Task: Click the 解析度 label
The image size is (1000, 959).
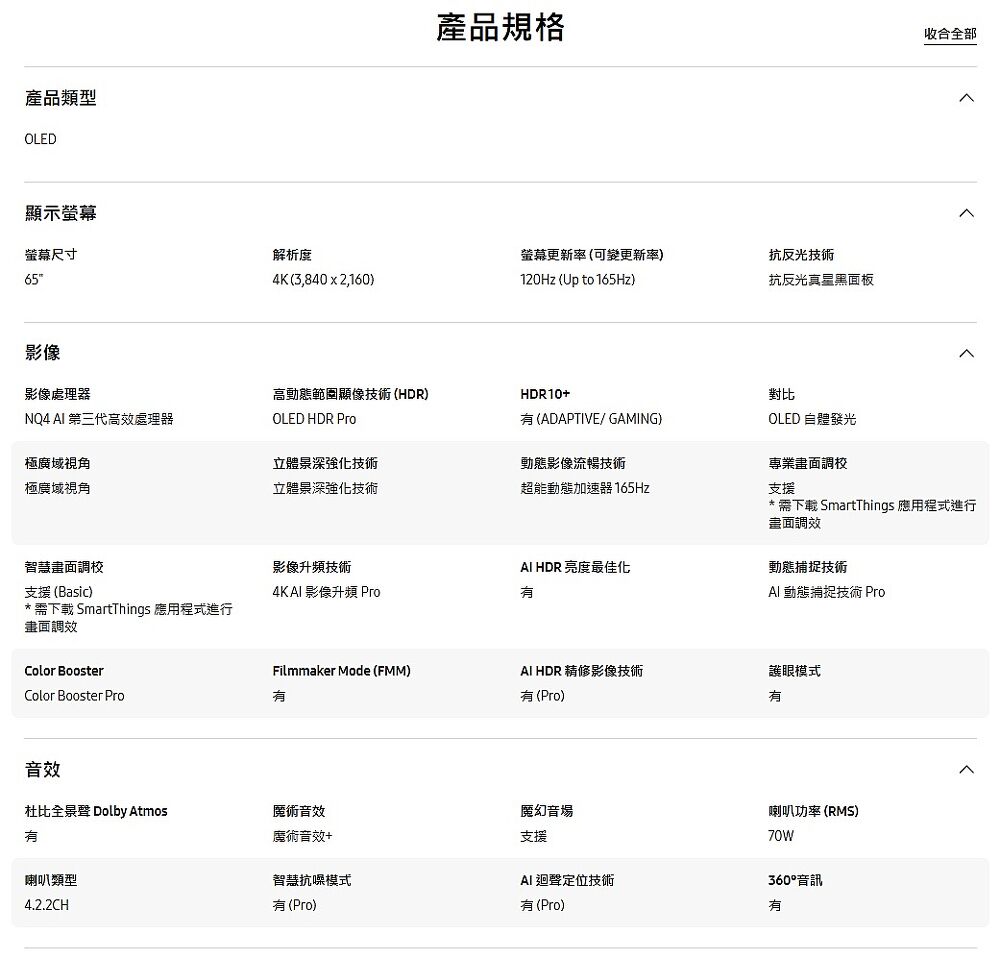Action: (292, 254)
